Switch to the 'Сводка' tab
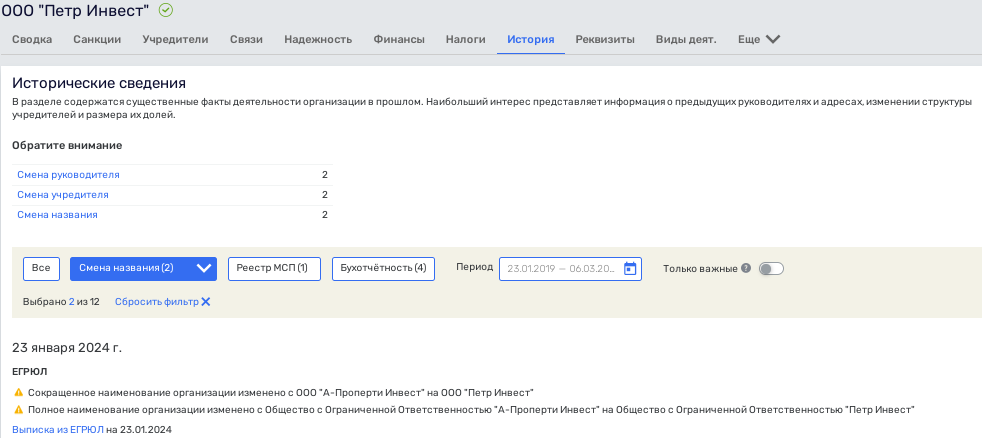982x438 pixels. tap(32, 40)
